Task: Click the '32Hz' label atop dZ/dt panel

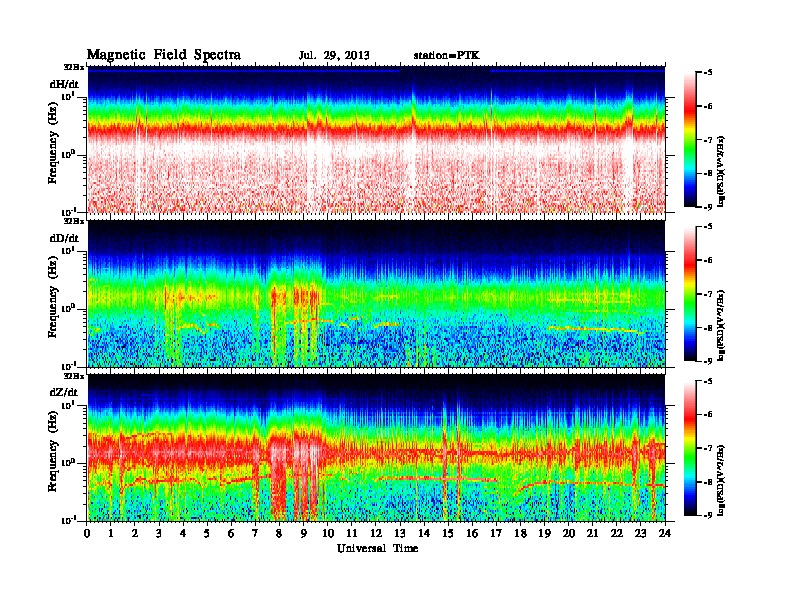Action: point(74,376)
